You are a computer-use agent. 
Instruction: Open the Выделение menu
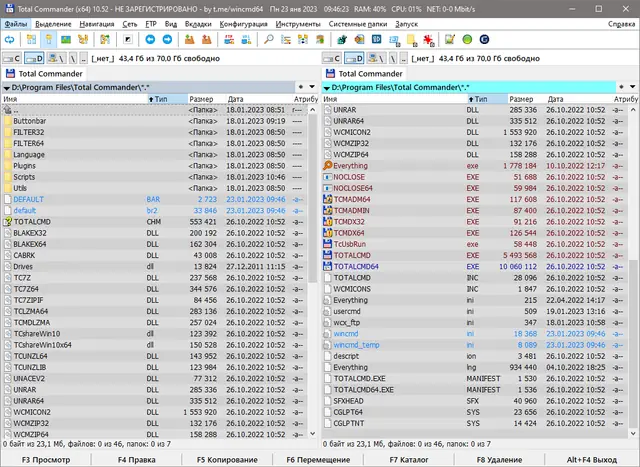tap(53, 24)
